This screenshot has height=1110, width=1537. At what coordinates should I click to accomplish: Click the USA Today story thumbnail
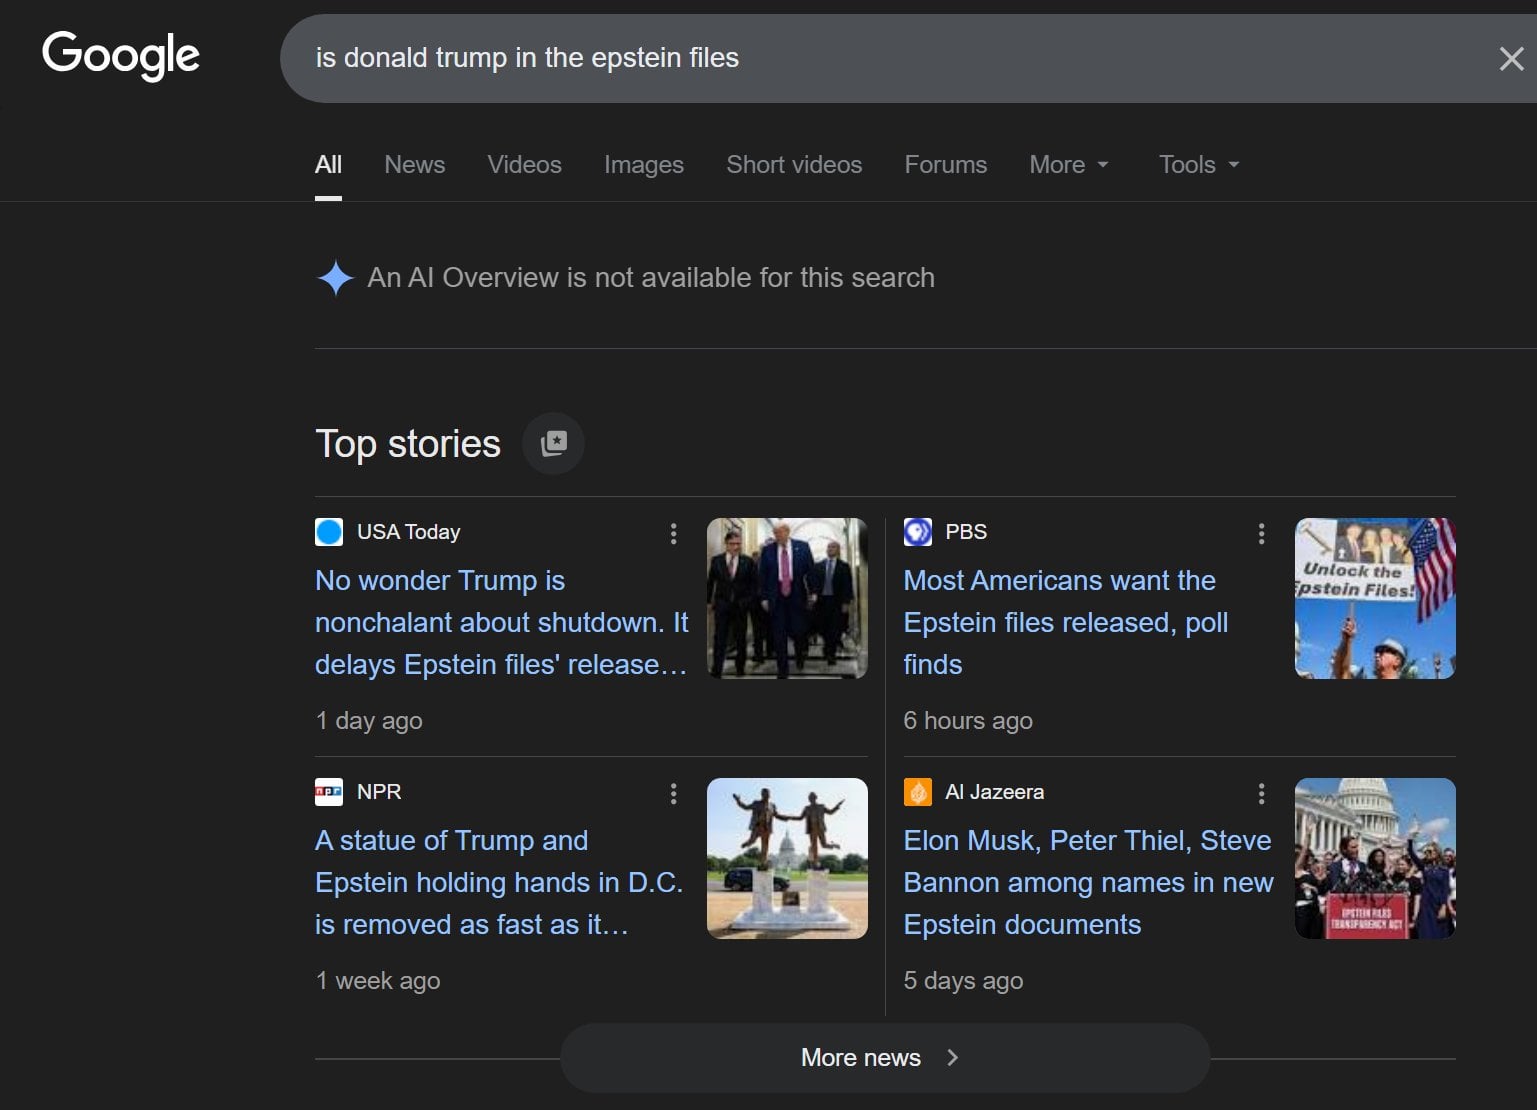787,598
